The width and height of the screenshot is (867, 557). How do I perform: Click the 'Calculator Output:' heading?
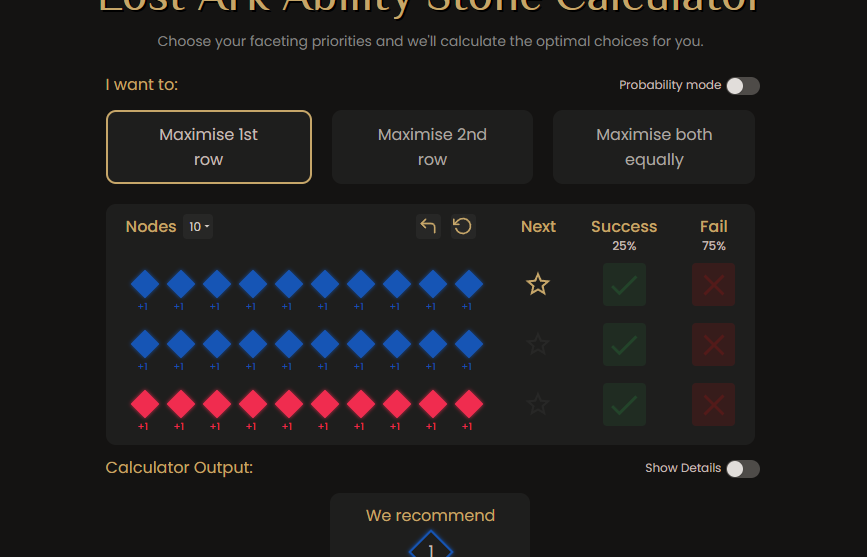pyautogui.click(x=179, y=467)
